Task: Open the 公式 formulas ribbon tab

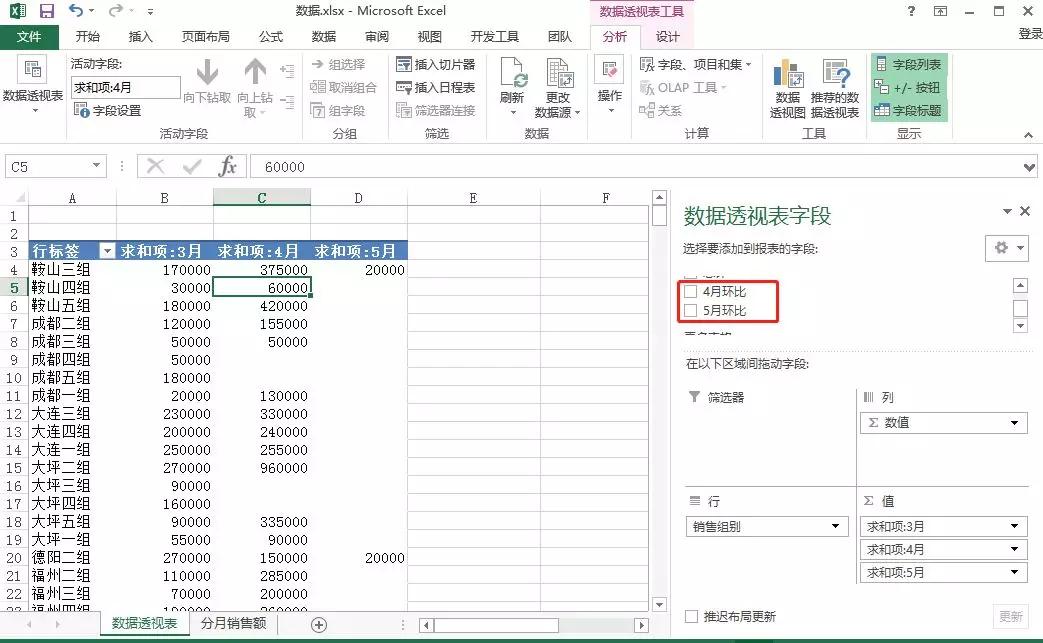Action: [271, 37]
